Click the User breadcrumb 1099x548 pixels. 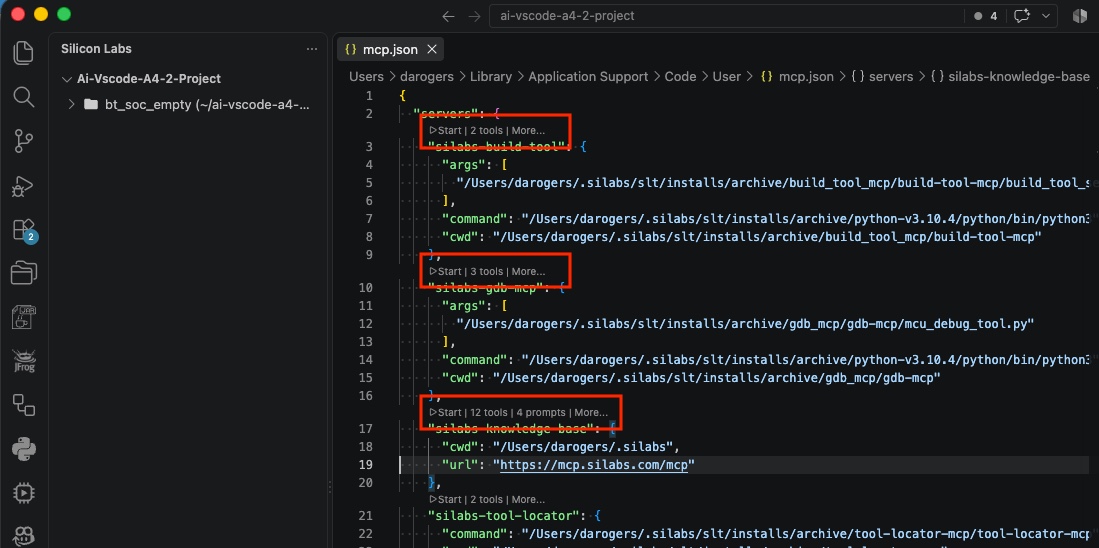(x=727, y=76)
